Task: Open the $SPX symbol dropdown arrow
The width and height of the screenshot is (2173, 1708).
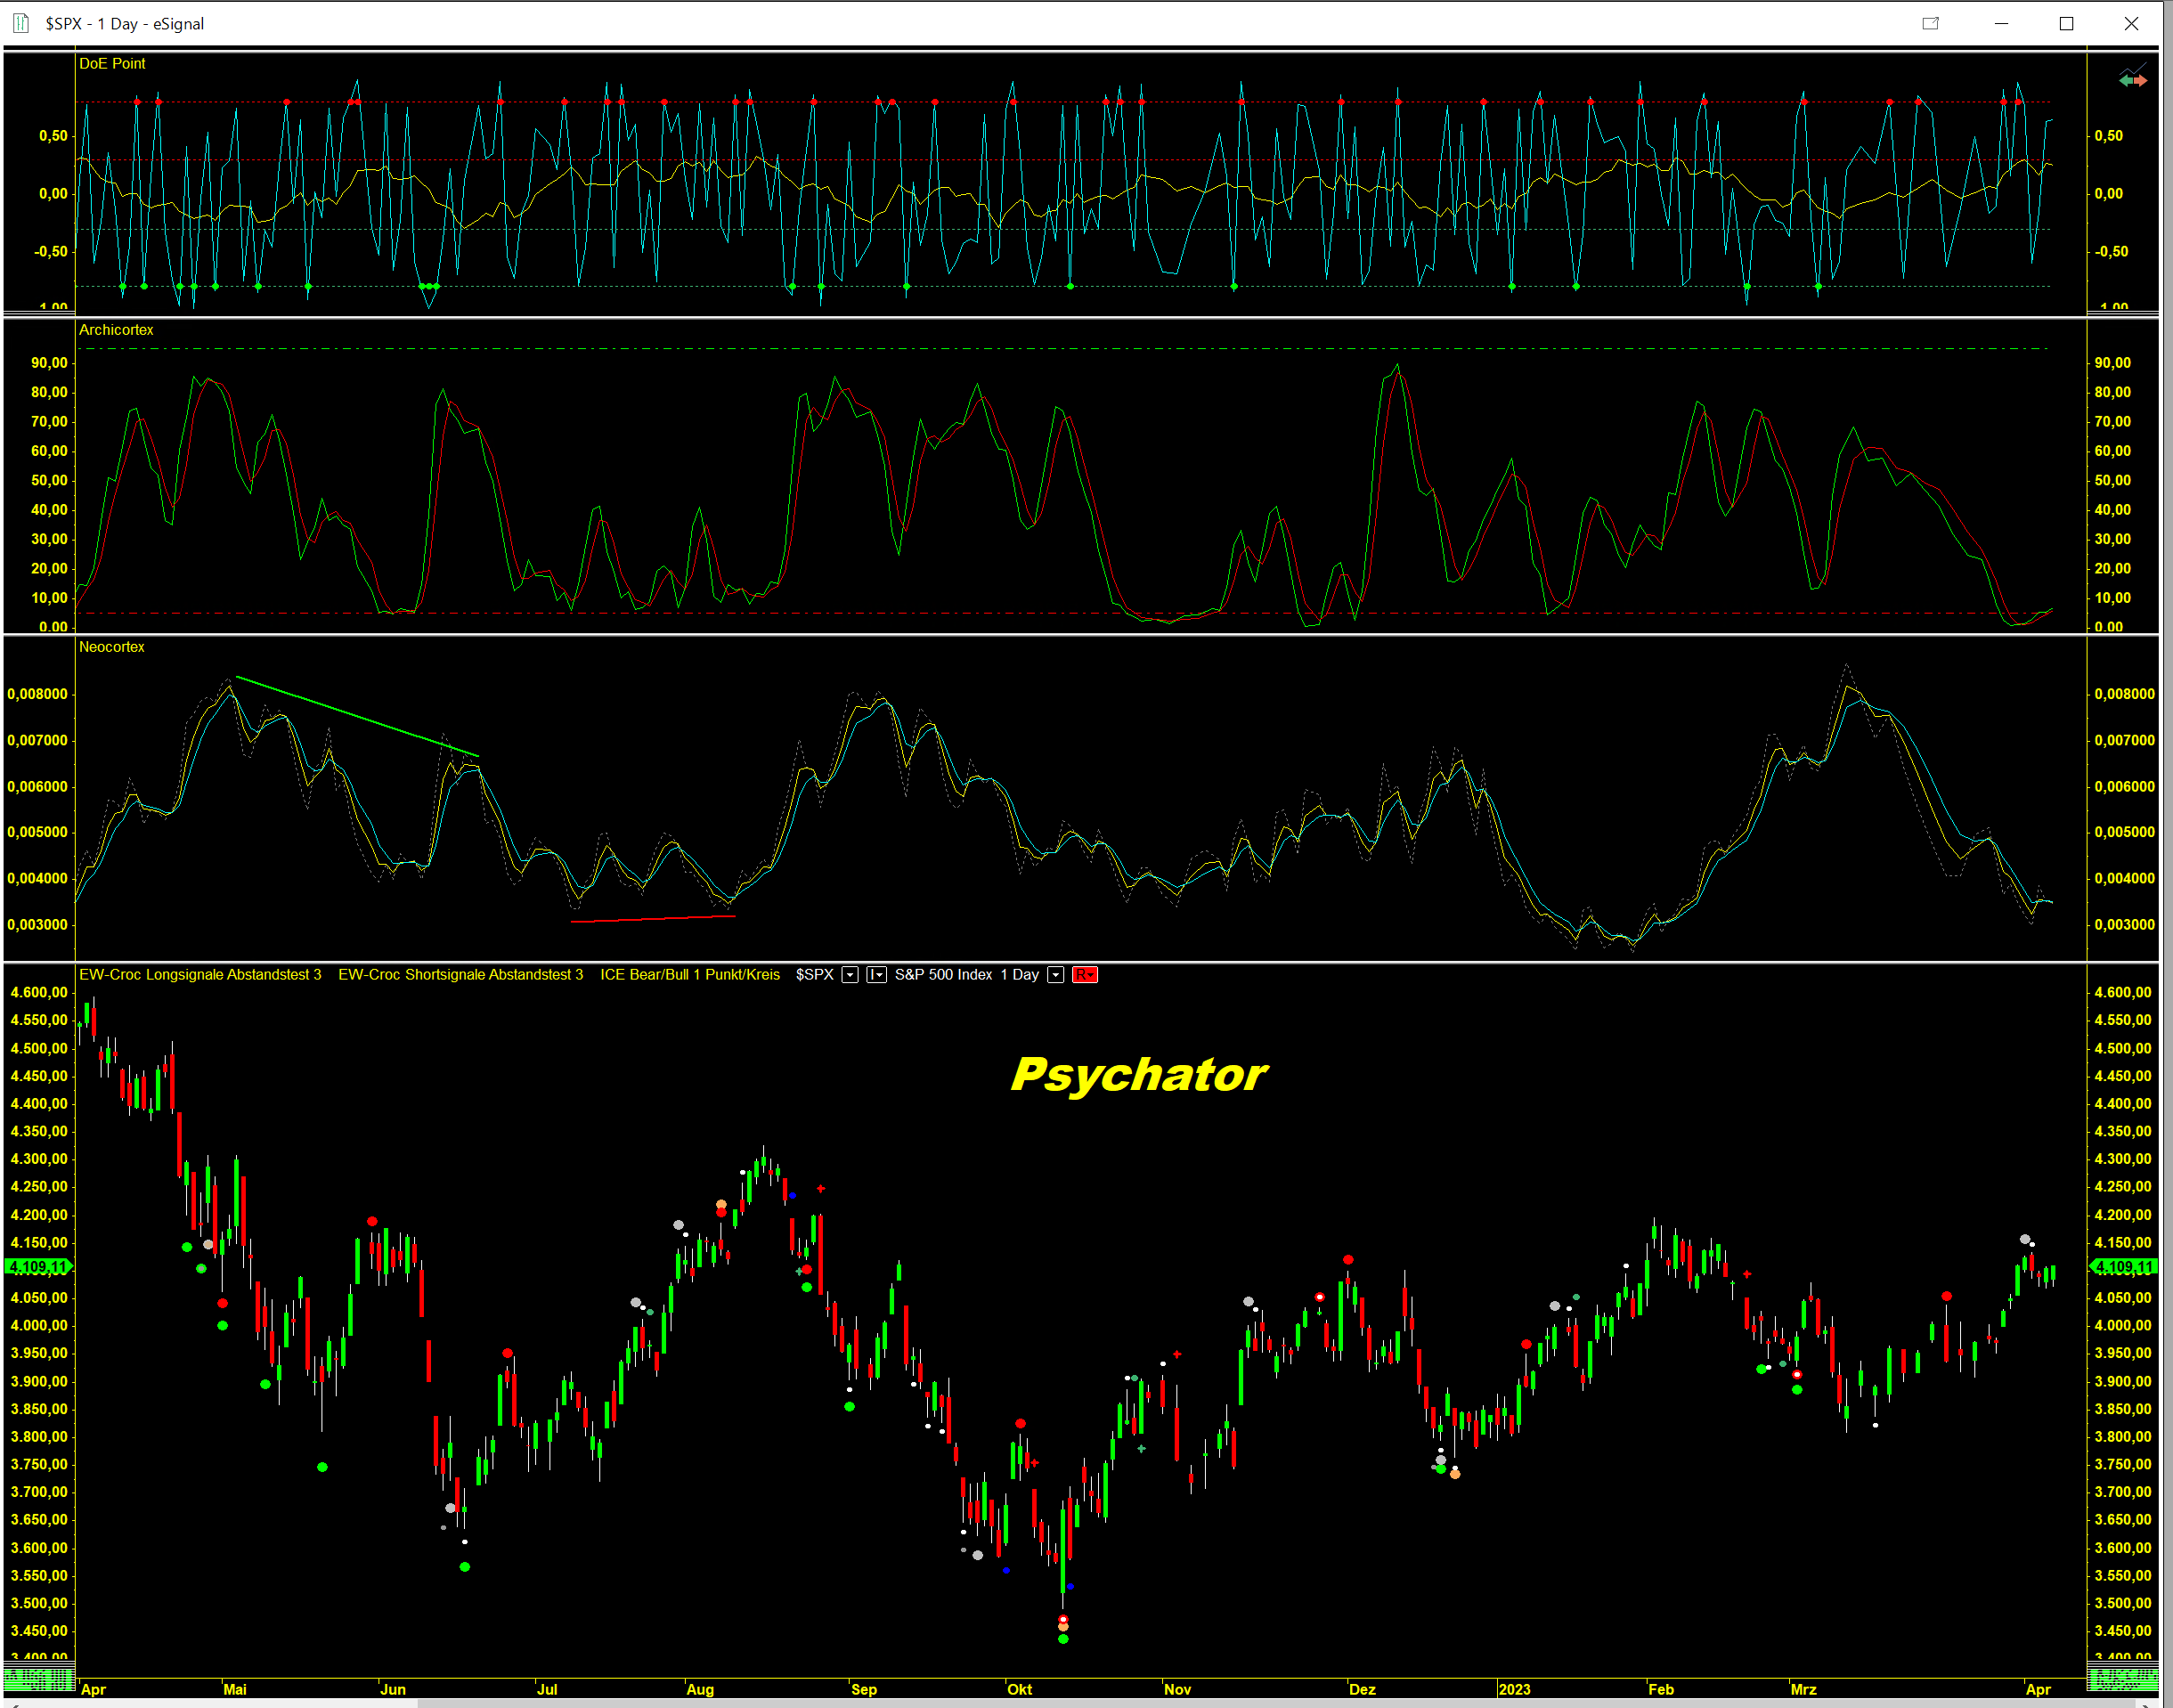Action: click(x=850, y=975)
